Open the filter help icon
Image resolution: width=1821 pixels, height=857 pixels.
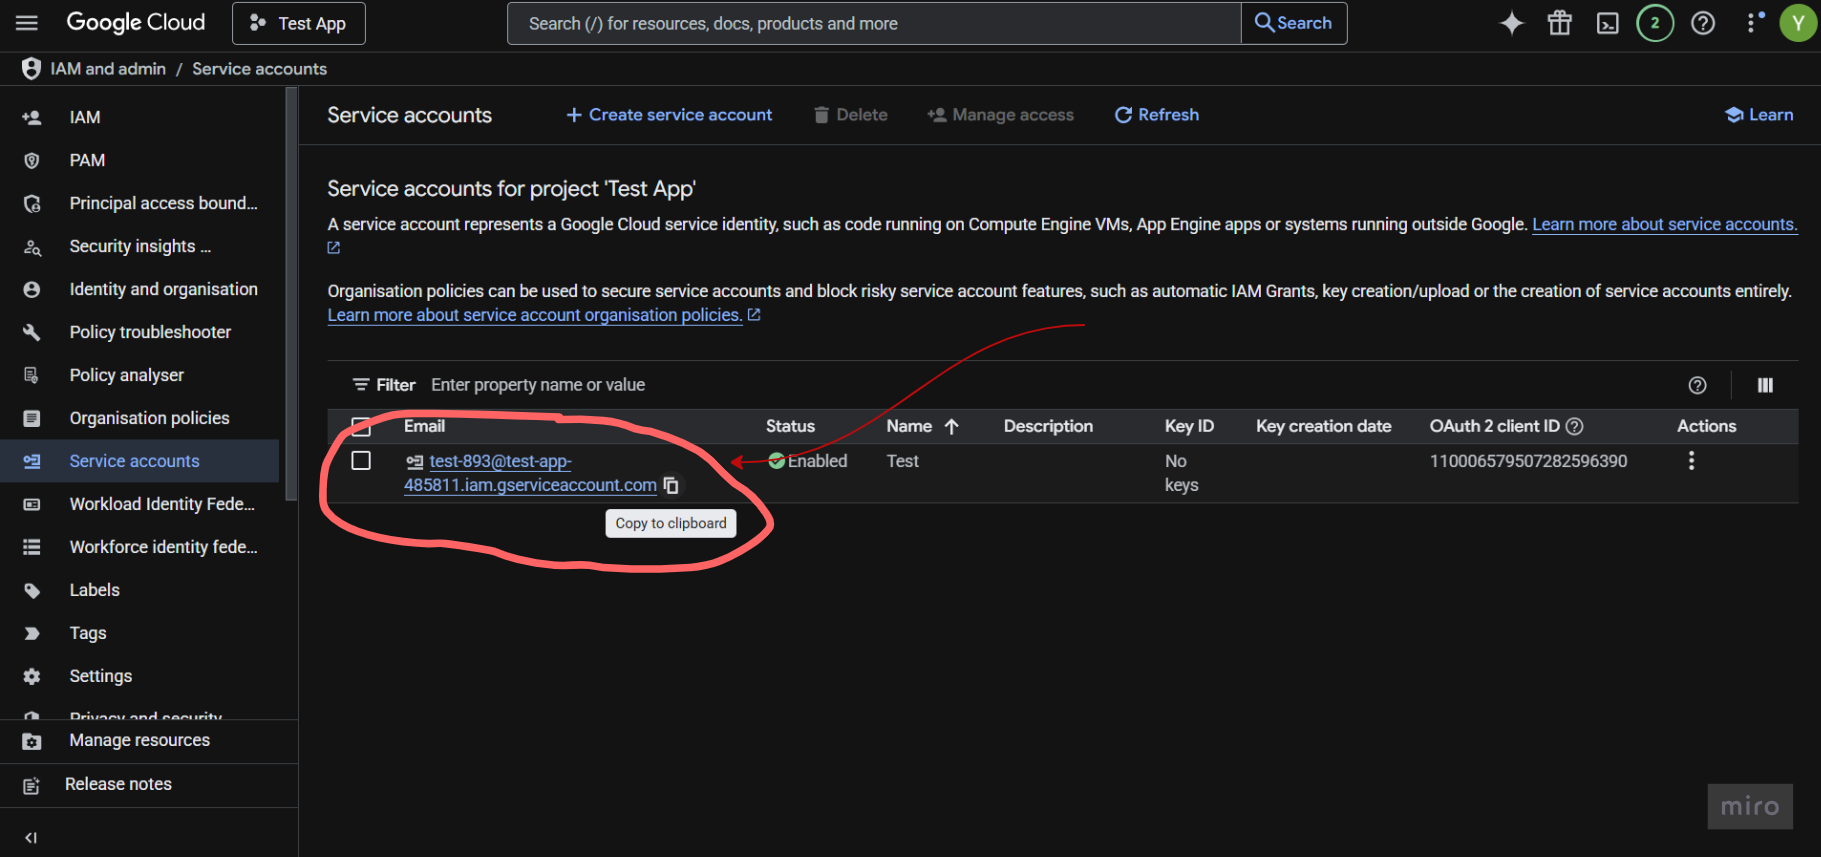point(1697,385)
